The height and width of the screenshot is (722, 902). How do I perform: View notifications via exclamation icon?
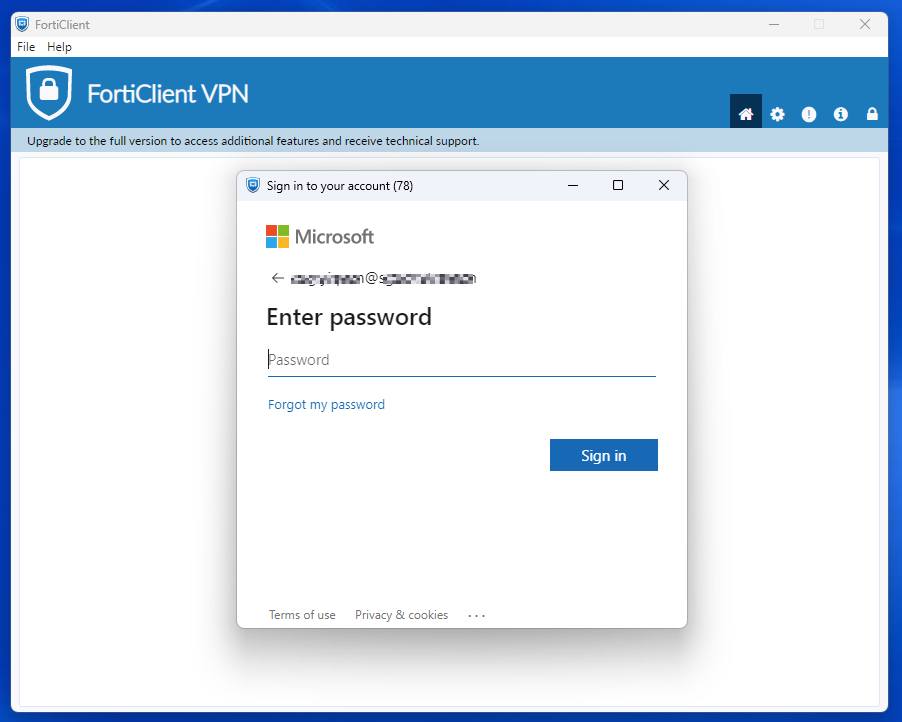809,113
